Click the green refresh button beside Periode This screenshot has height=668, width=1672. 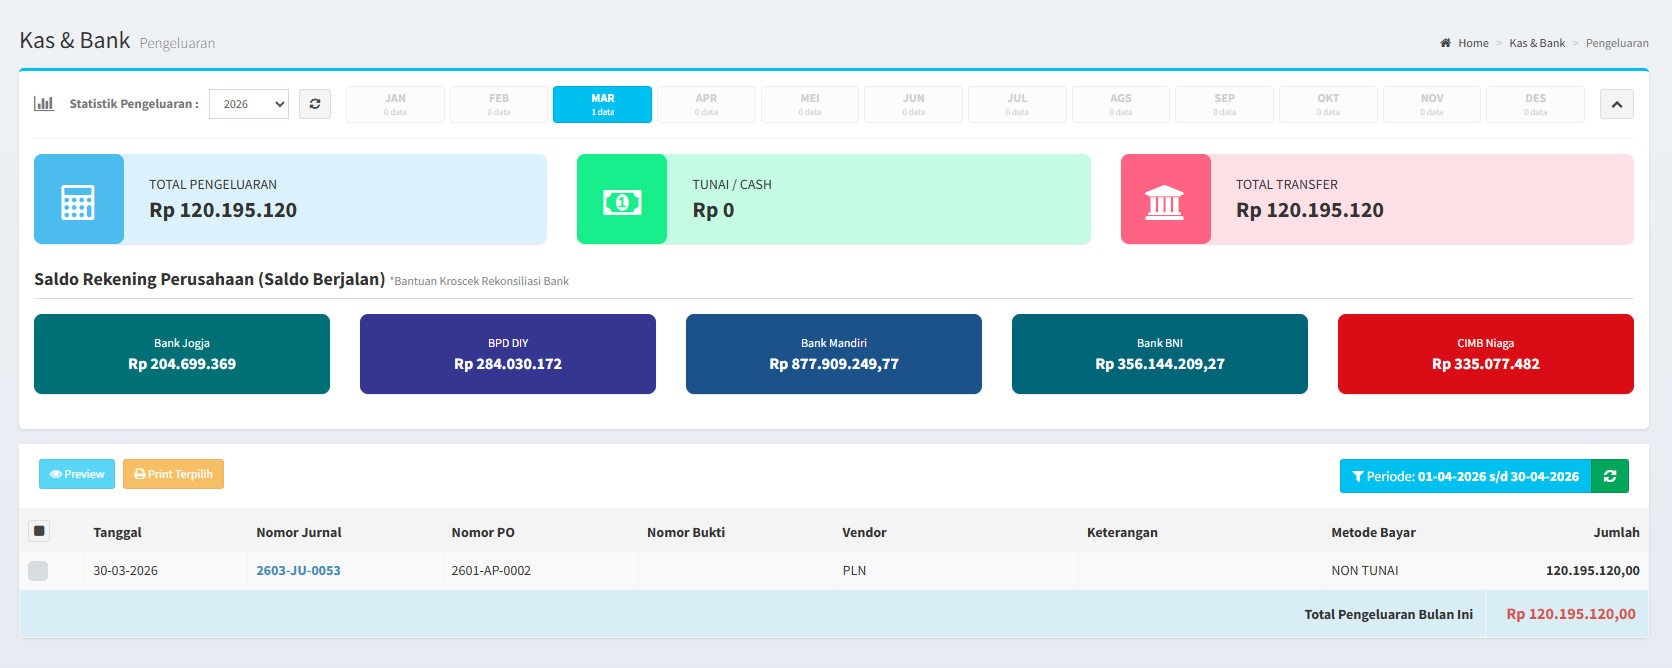click(1610, 476)
